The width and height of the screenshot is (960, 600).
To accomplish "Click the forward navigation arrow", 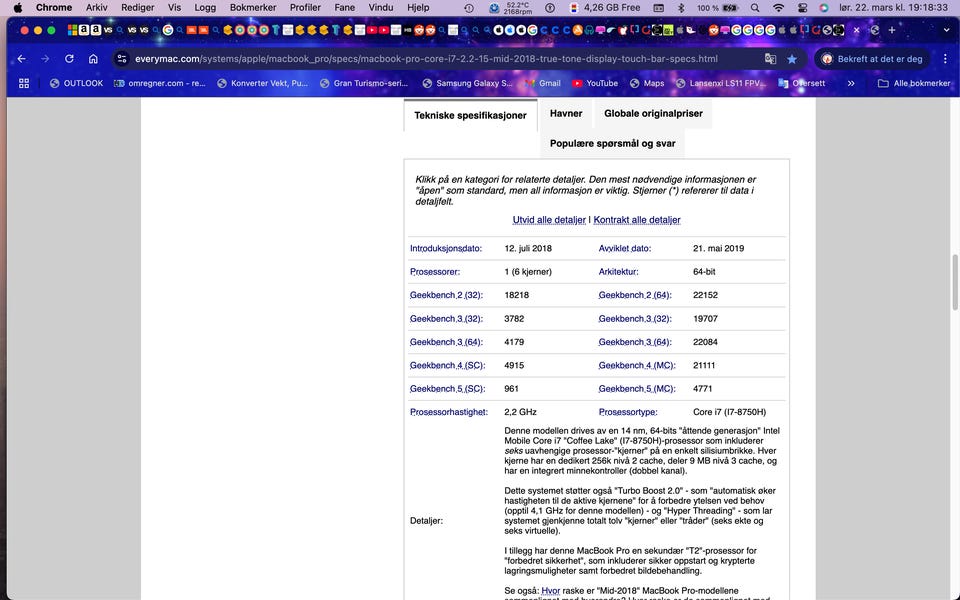I will 45,59.
